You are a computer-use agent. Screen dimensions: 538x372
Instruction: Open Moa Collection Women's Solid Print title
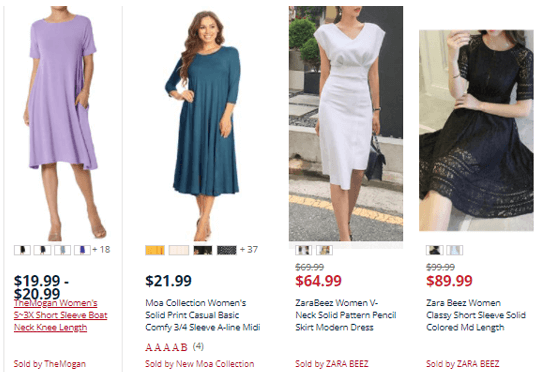(202, 315)
